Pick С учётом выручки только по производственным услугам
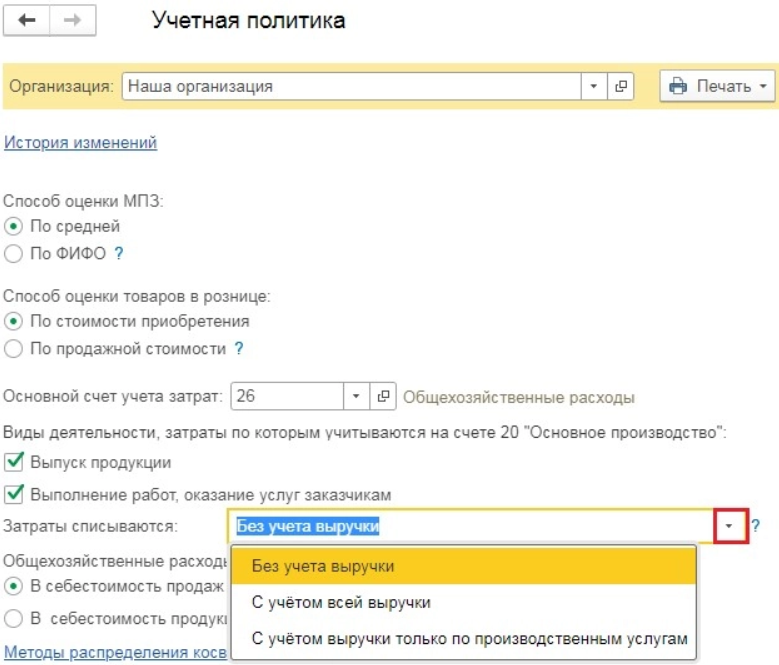 (469, 639)
